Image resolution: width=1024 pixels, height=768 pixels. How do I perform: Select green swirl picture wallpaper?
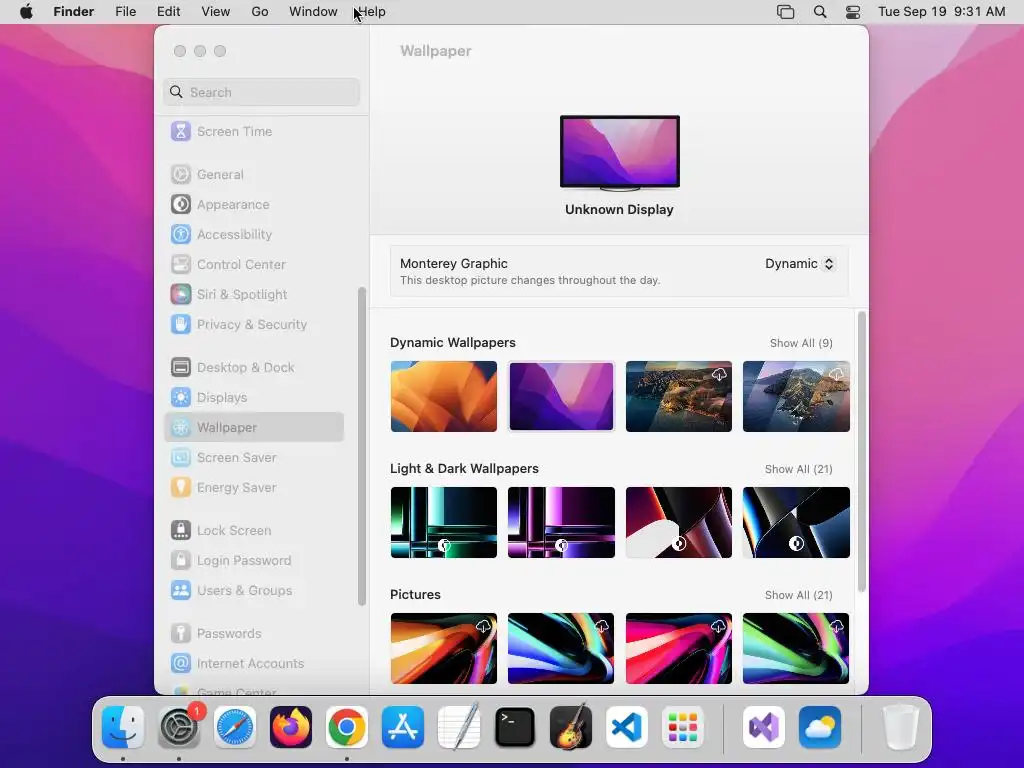796,648
